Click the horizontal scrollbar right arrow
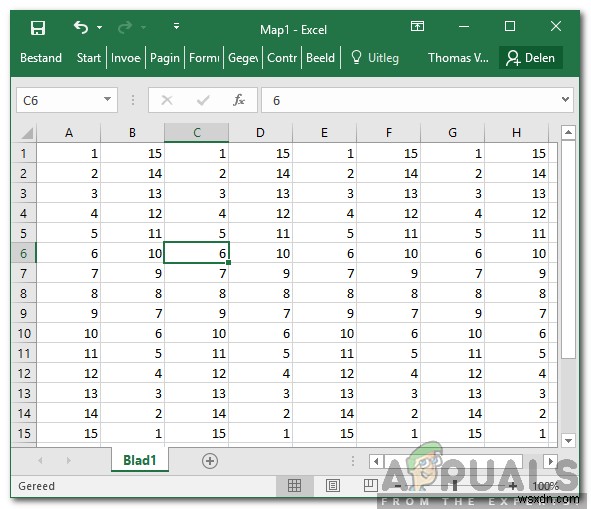 pos(550,461)
